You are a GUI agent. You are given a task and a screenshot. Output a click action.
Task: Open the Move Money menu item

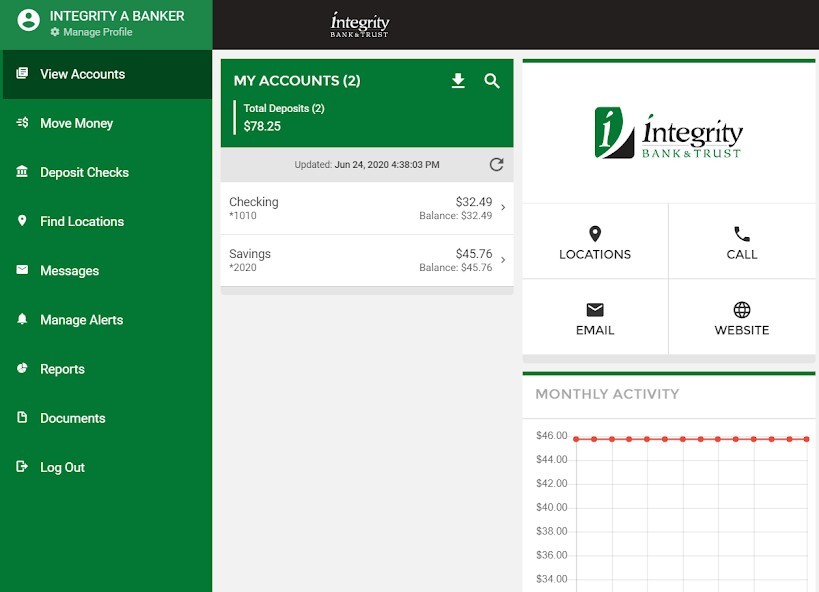107,123
